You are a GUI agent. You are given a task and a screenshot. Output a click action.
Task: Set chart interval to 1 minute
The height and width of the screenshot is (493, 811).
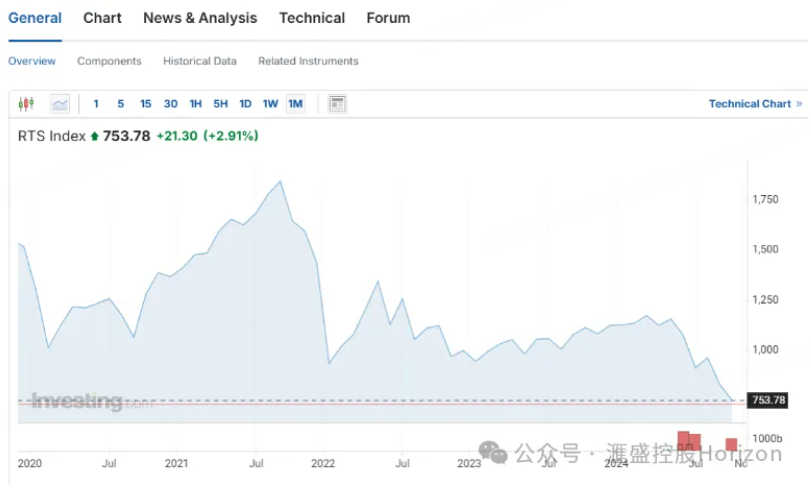(x=96, y=104)
